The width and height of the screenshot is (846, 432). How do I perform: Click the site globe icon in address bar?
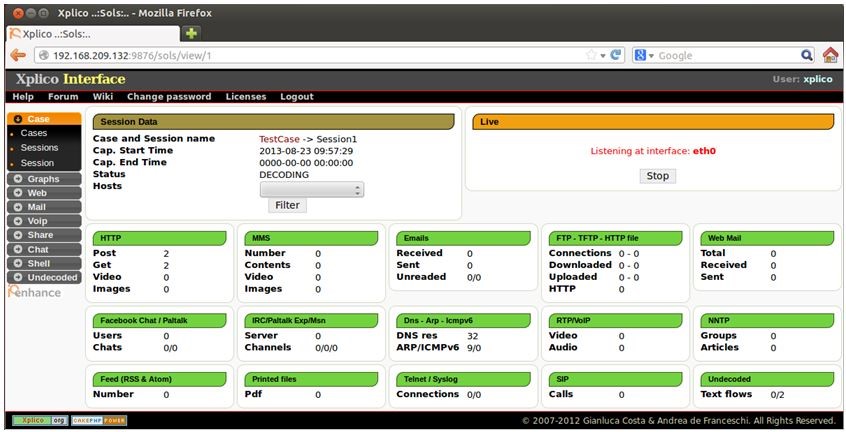[44, 56]
